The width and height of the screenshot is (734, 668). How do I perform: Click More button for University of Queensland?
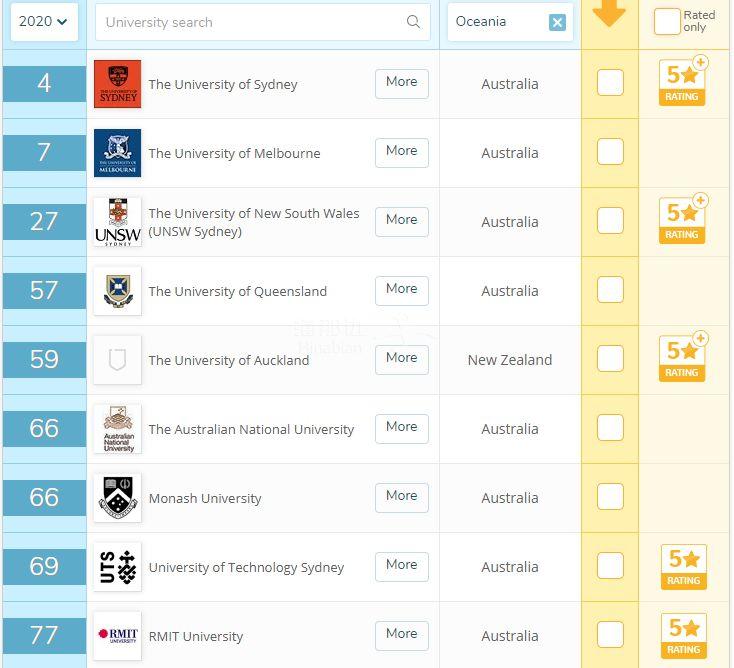click(401, 290)
